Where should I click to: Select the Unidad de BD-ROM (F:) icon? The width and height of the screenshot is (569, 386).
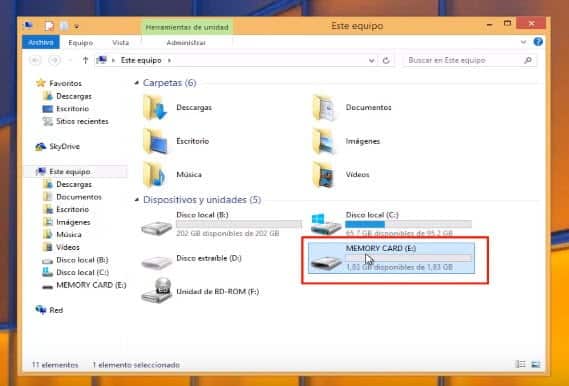pos(156,291)
